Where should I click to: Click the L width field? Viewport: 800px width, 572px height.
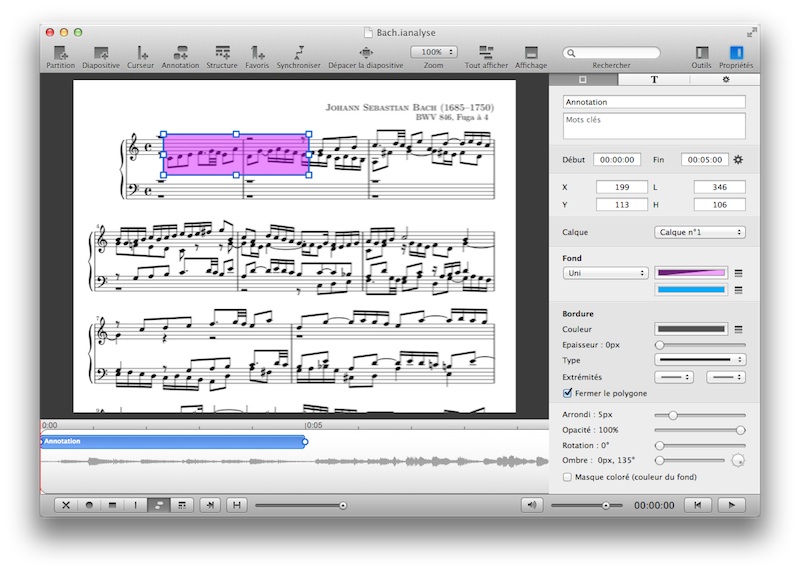(719, 187)
